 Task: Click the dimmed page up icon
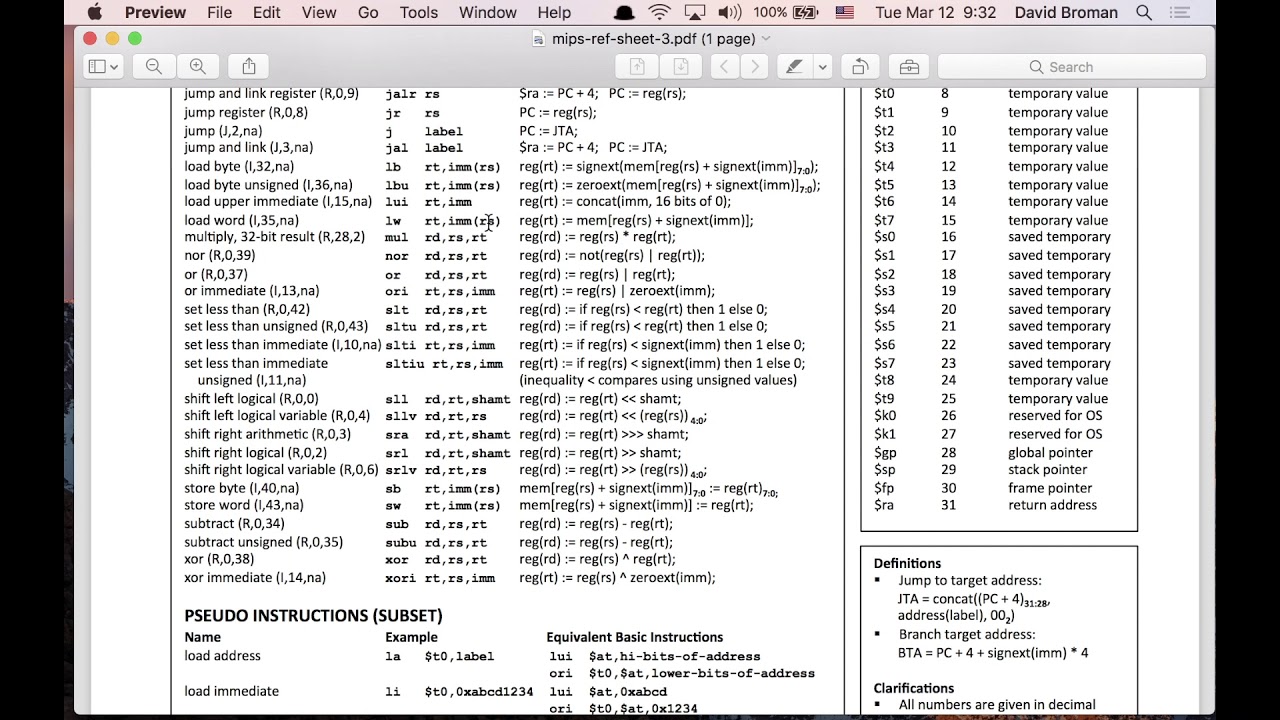point(637,67)
